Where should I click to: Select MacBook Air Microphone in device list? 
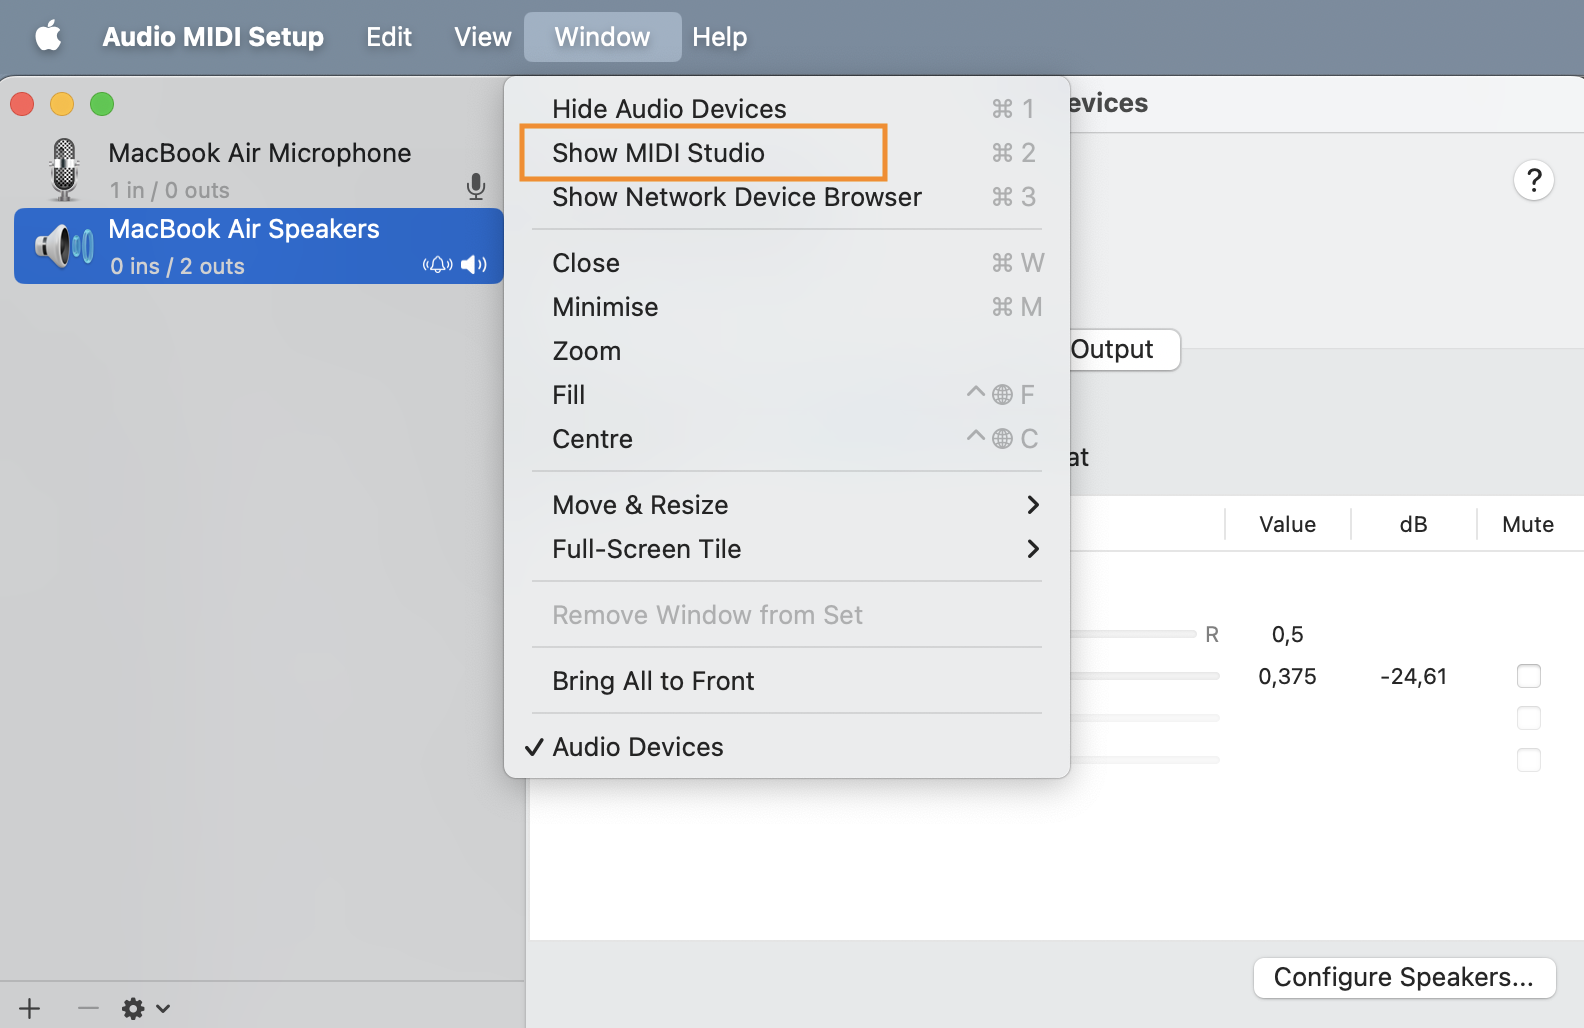coord(259,170)
